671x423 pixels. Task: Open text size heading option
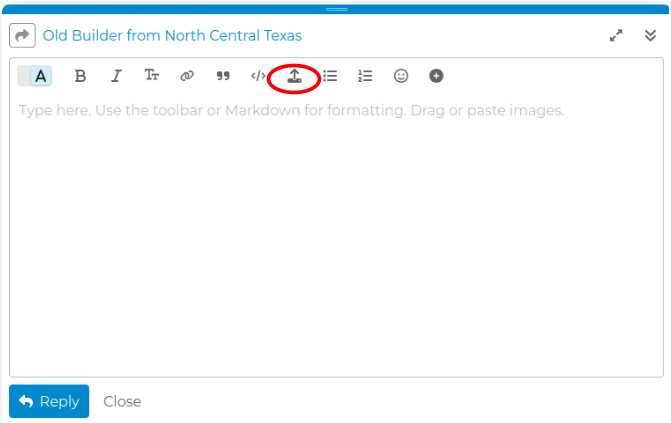point(151,75)
